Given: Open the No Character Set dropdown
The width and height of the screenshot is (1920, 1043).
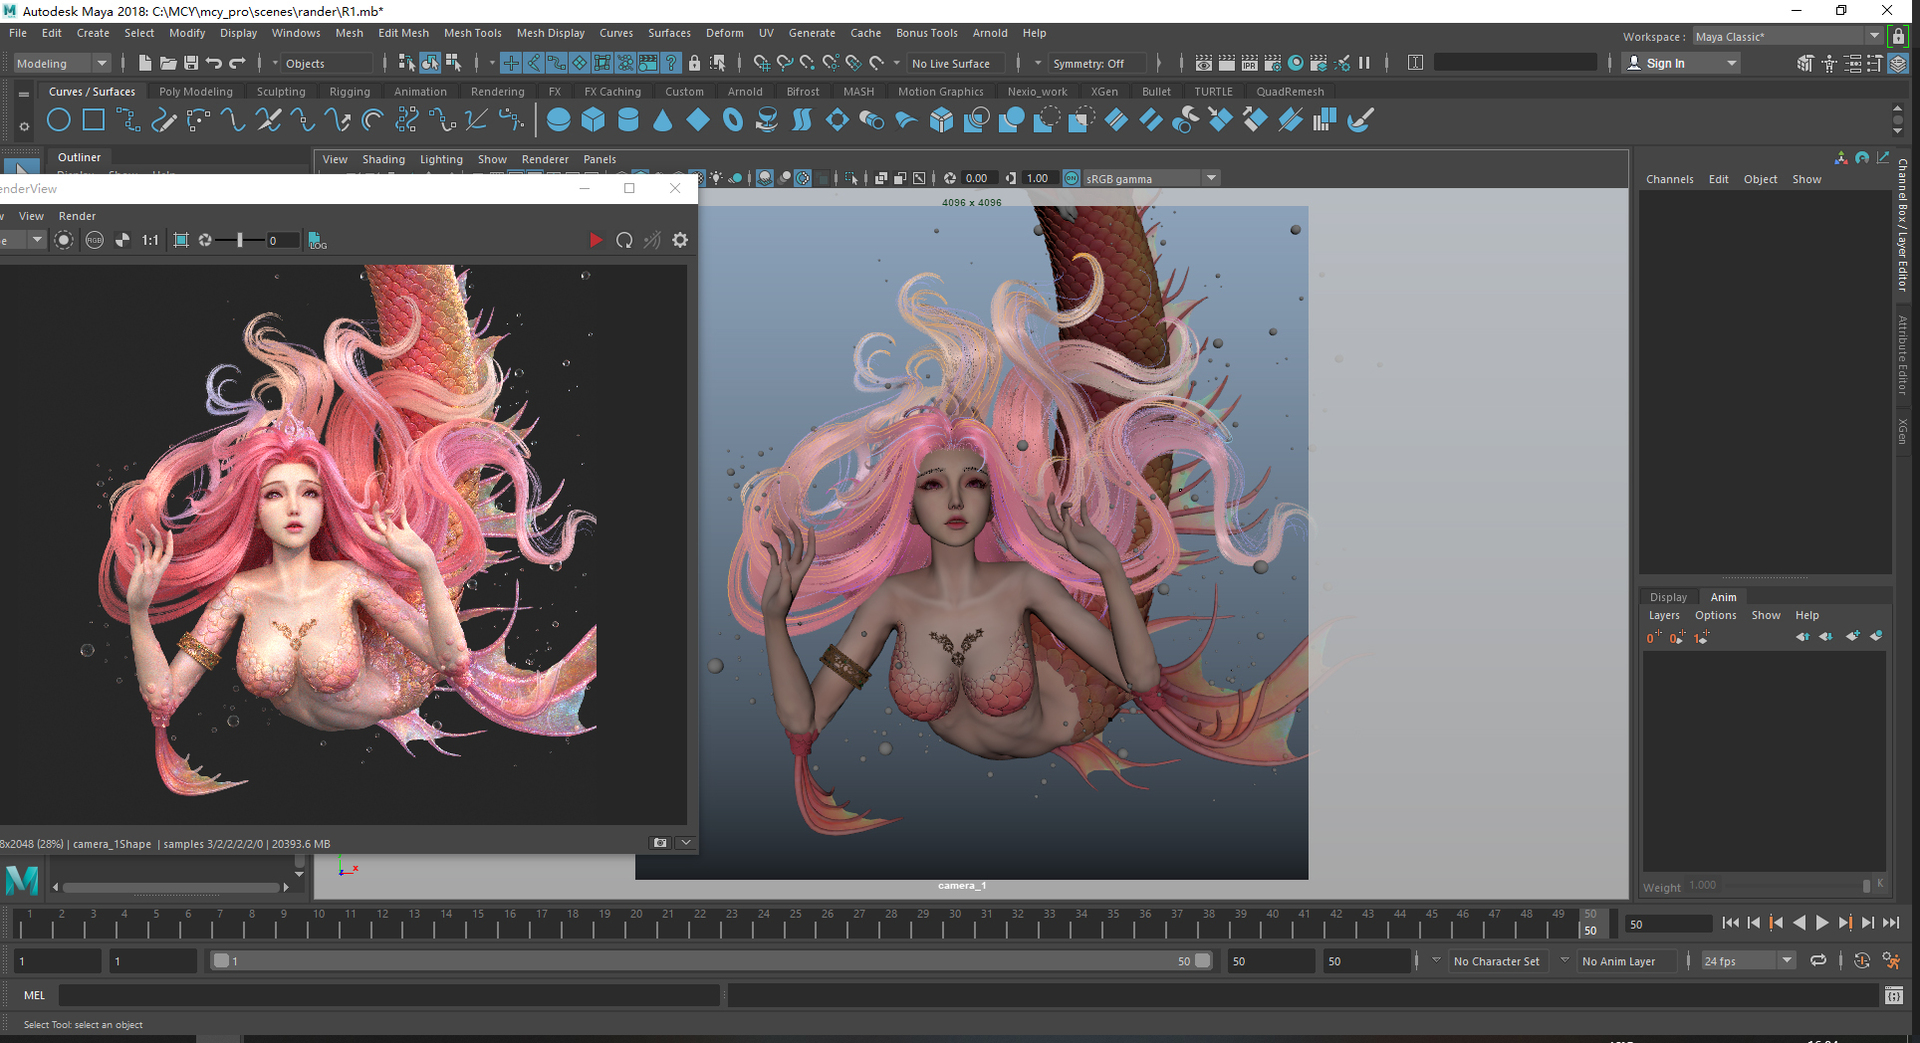Looking at the screenshot, I should click(x=1498, y=961).
